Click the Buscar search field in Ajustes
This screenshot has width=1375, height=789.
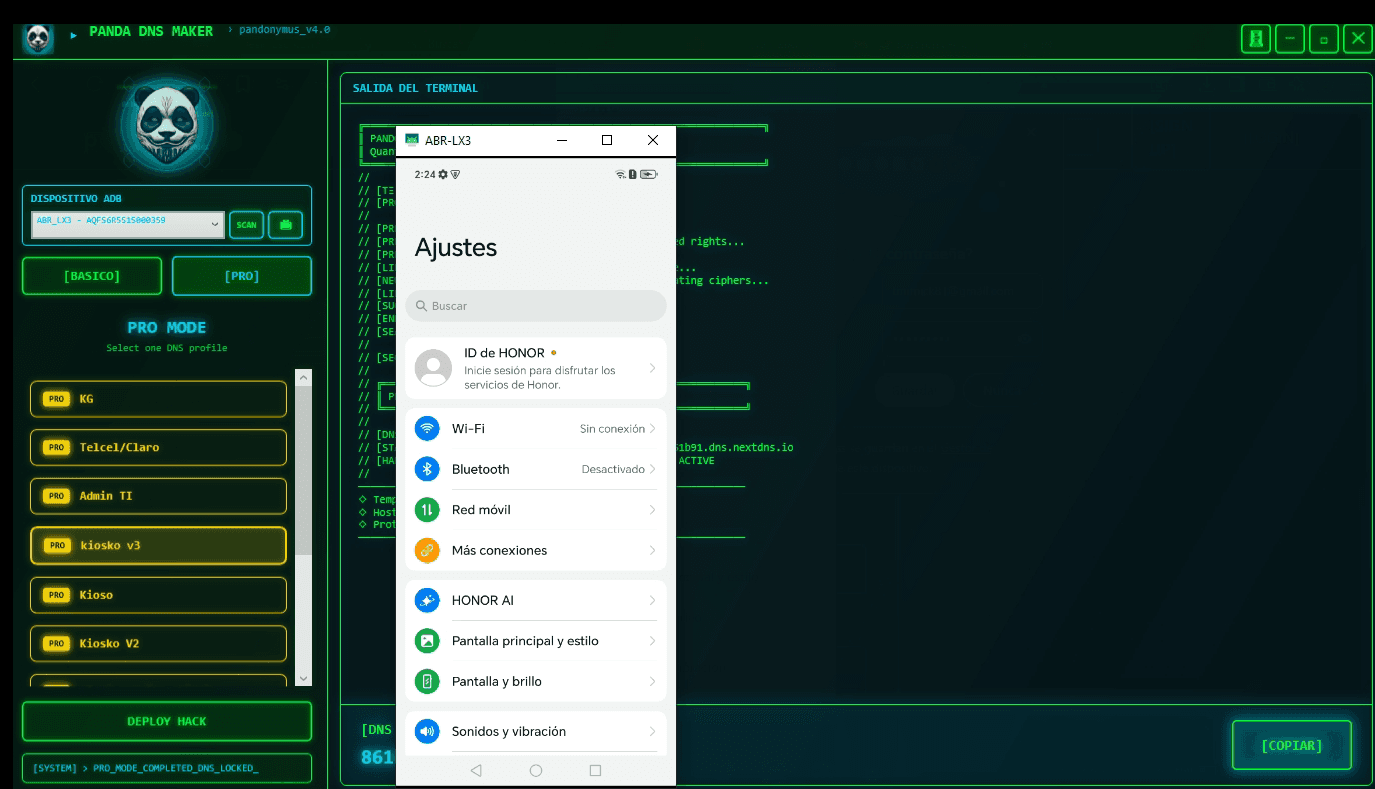[x=536, y=306]
